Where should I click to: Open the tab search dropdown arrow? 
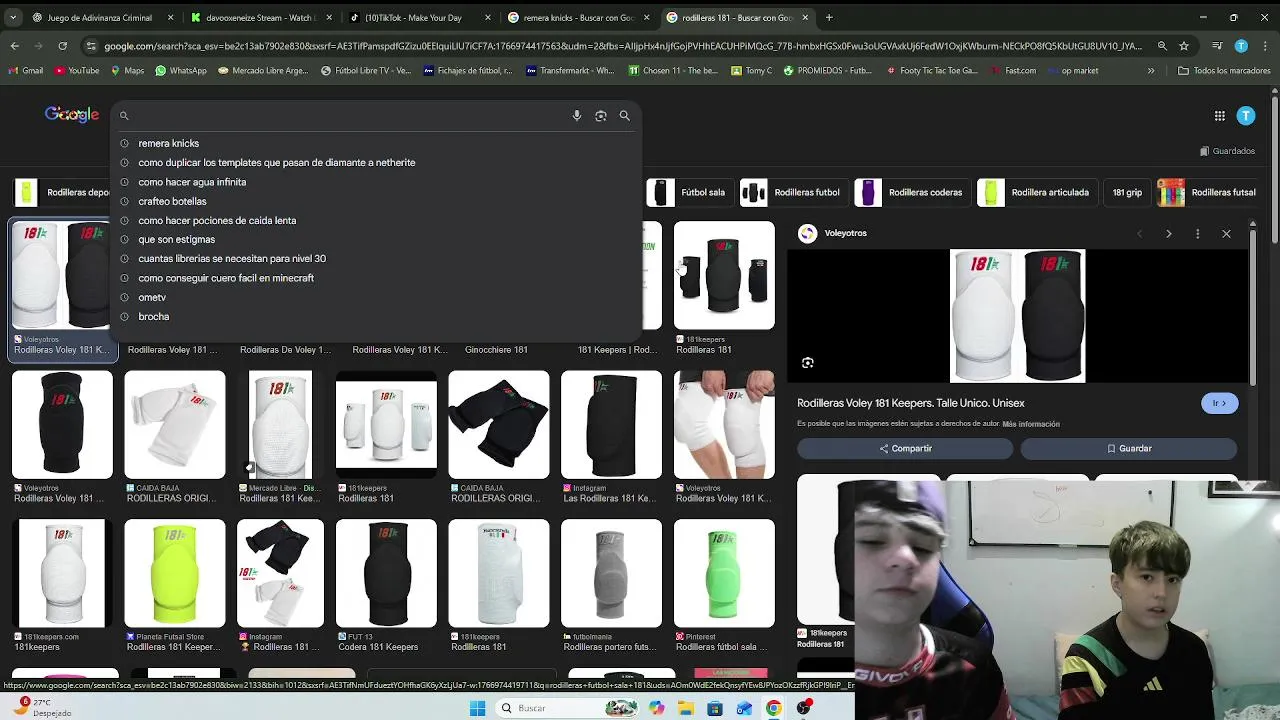pyautogui.click(x=13, y=17)
